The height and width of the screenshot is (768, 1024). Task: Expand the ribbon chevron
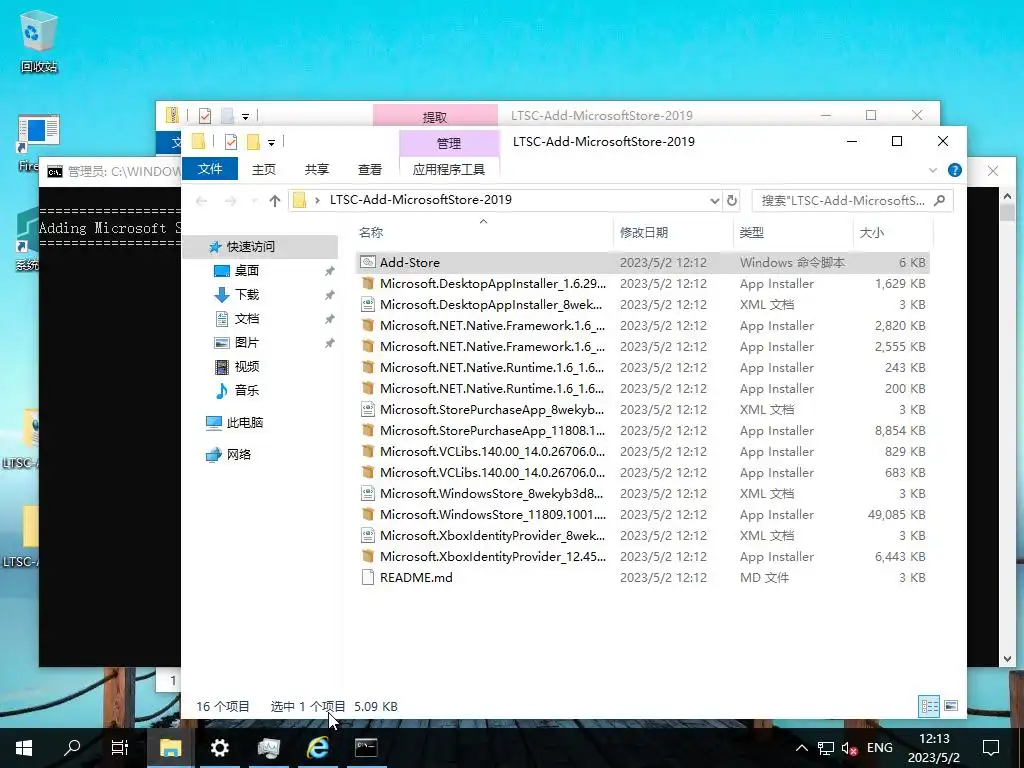click(933, 170)
